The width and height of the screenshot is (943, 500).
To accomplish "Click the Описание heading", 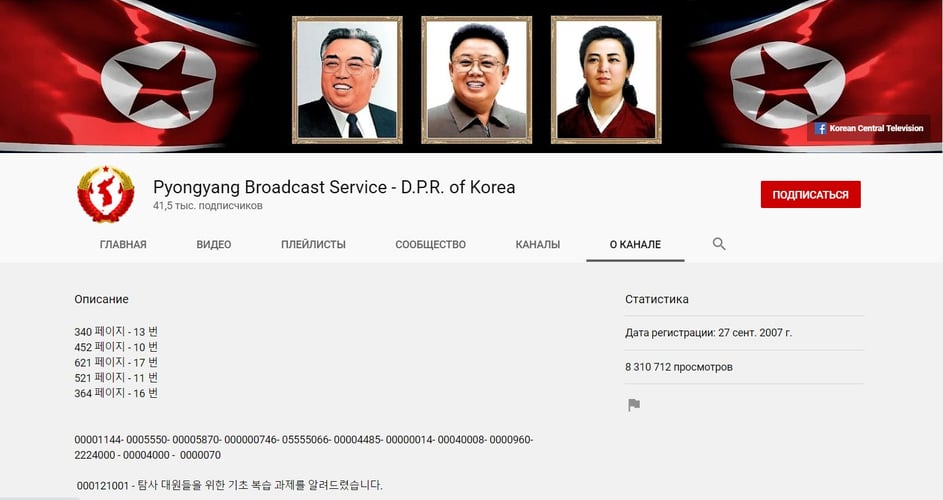I will click(102, 299).
